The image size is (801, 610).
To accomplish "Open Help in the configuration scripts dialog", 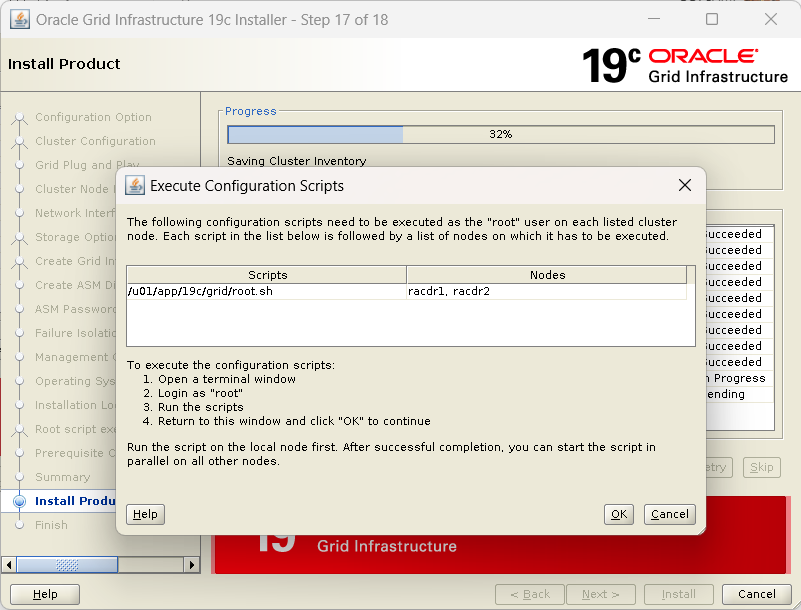I will (x=145, y=514).
